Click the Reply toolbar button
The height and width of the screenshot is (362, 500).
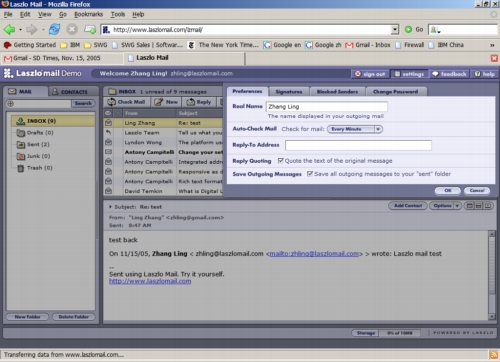point(199,102)
